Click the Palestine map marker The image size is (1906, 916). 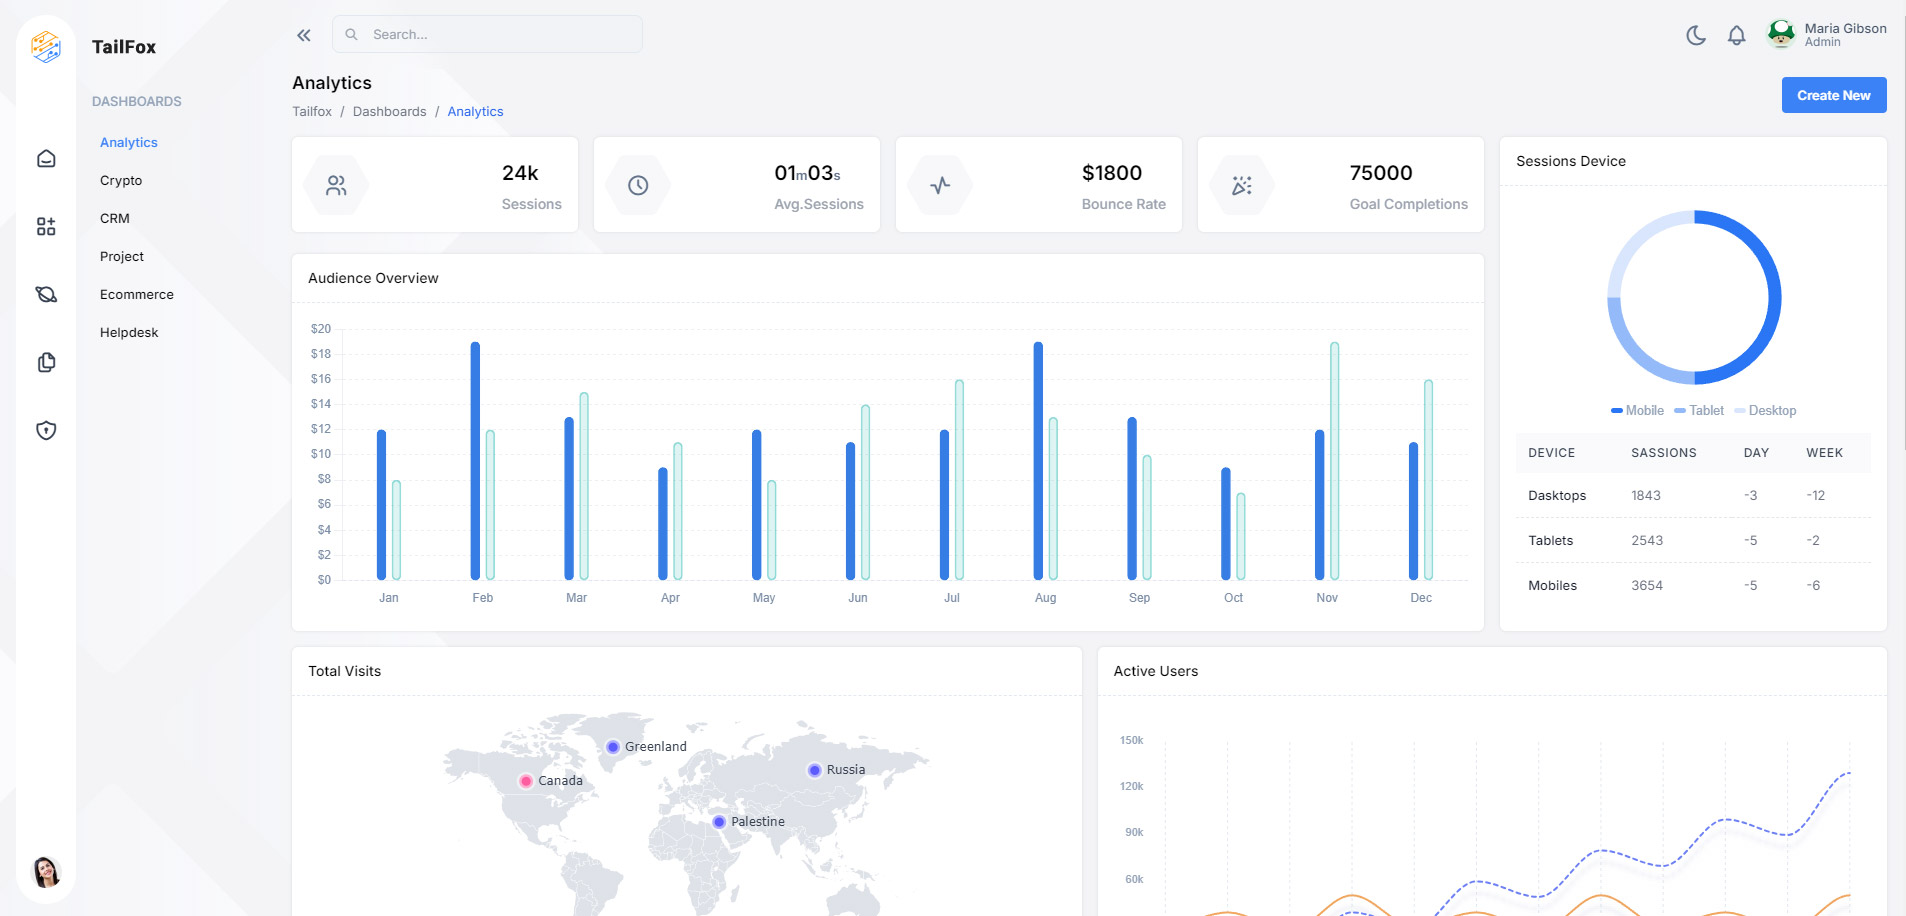tap(719, 822)
